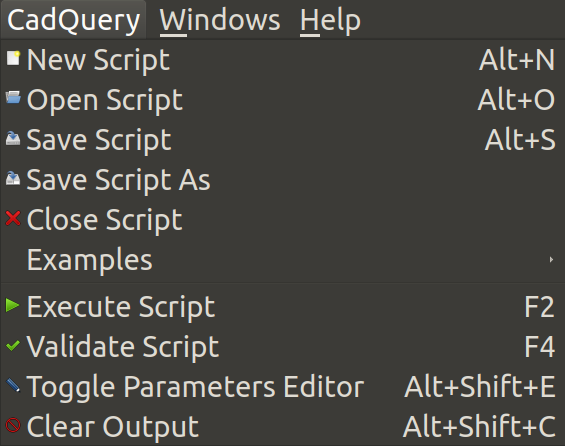Choose the New Script text label
Screen dimensions: 565x446
98,59
